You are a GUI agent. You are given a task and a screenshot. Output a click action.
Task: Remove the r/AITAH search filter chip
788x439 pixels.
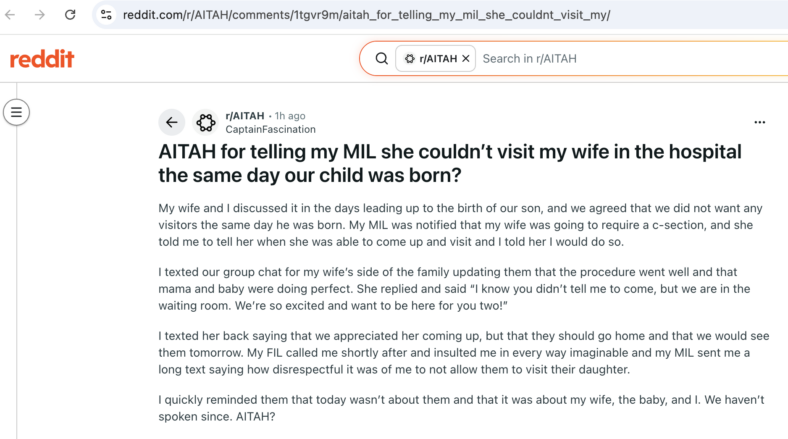pos(466,59)
